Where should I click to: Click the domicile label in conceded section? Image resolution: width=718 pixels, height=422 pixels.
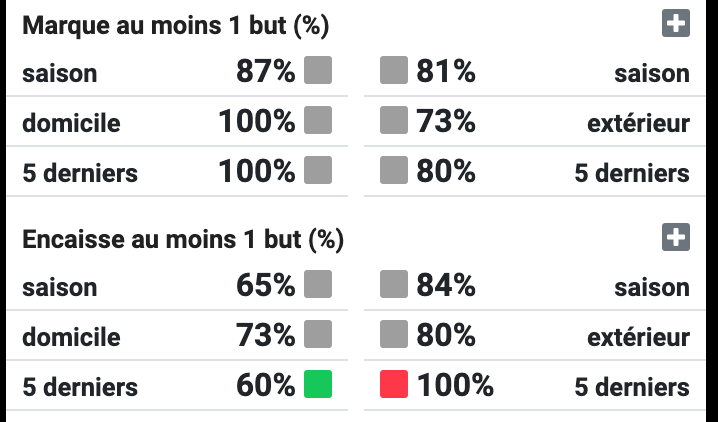click(71, 337)
